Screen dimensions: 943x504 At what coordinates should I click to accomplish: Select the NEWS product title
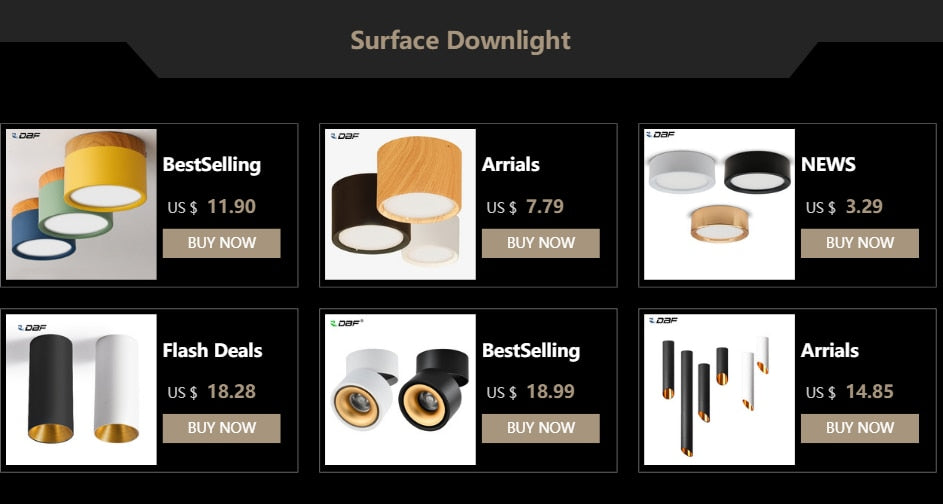coord(828,165)
